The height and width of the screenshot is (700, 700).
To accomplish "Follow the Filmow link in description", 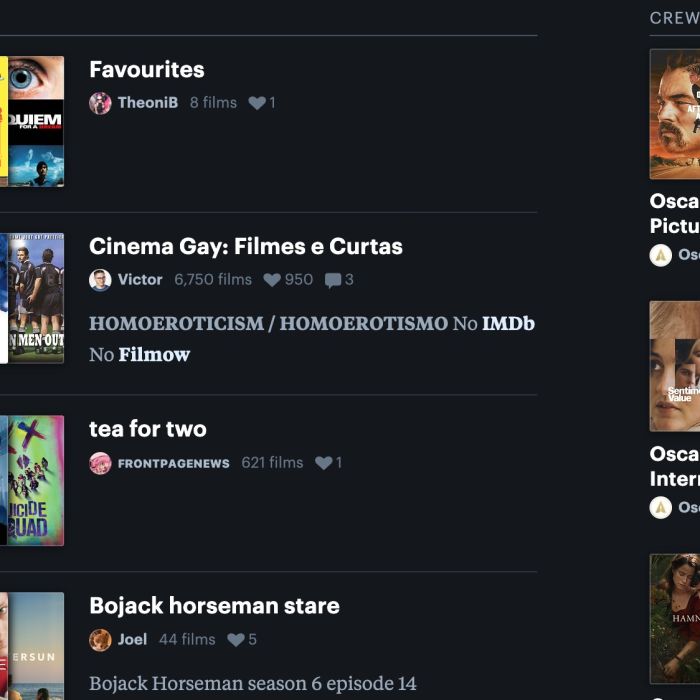I will pyautogui.click(x=154, y=355).
